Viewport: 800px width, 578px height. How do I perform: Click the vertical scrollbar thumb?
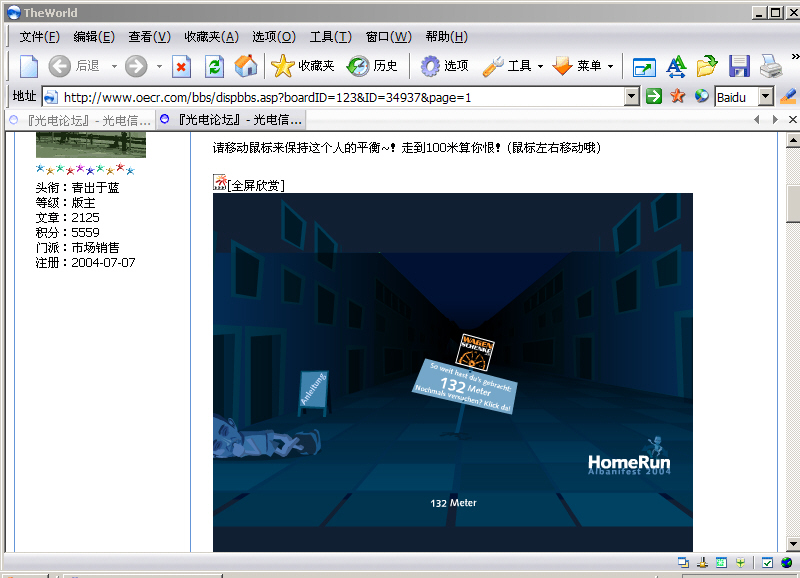tap(793, 204)
